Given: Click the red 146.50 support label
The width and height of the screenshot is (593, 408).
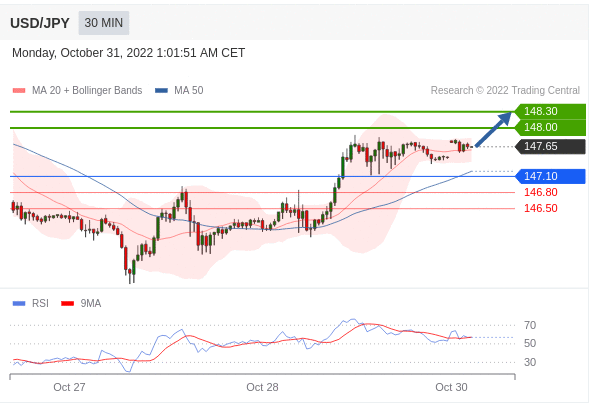Looking at the screenshot, I should [541, 208].
